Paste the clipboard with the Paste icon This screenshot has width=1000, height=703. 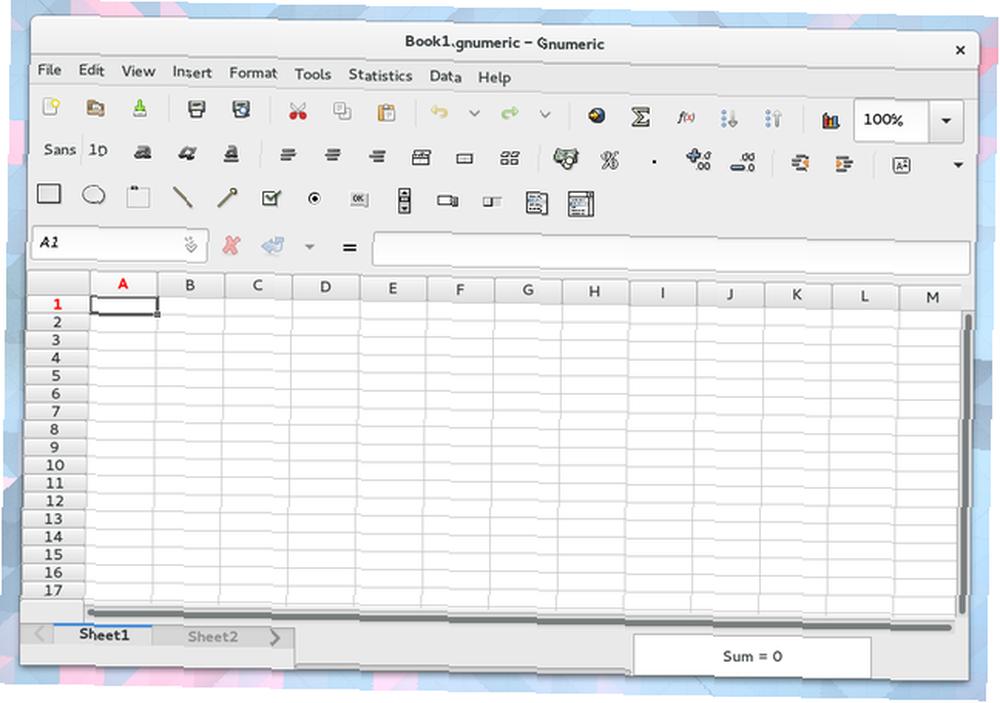[x=386, y=113]
